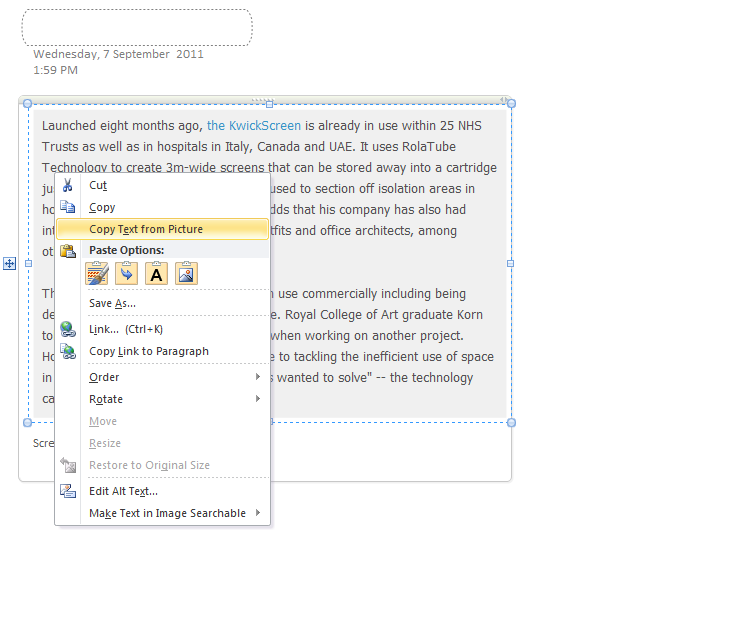752x641 pixels.
Task: Click top-right image resize handle
Action: [x=511, y=104]
